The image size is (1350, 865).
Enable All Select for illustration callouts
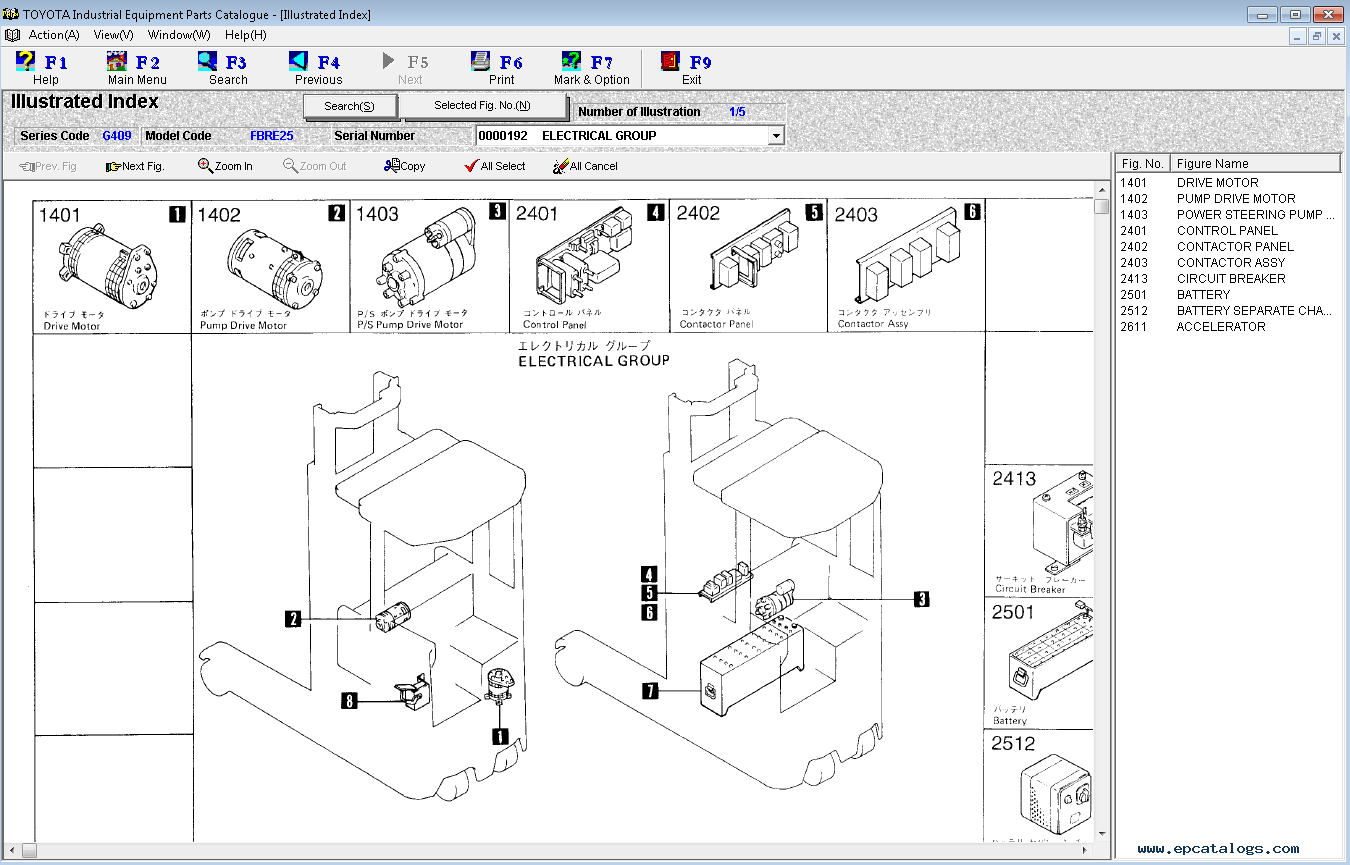tap(495, 166)
